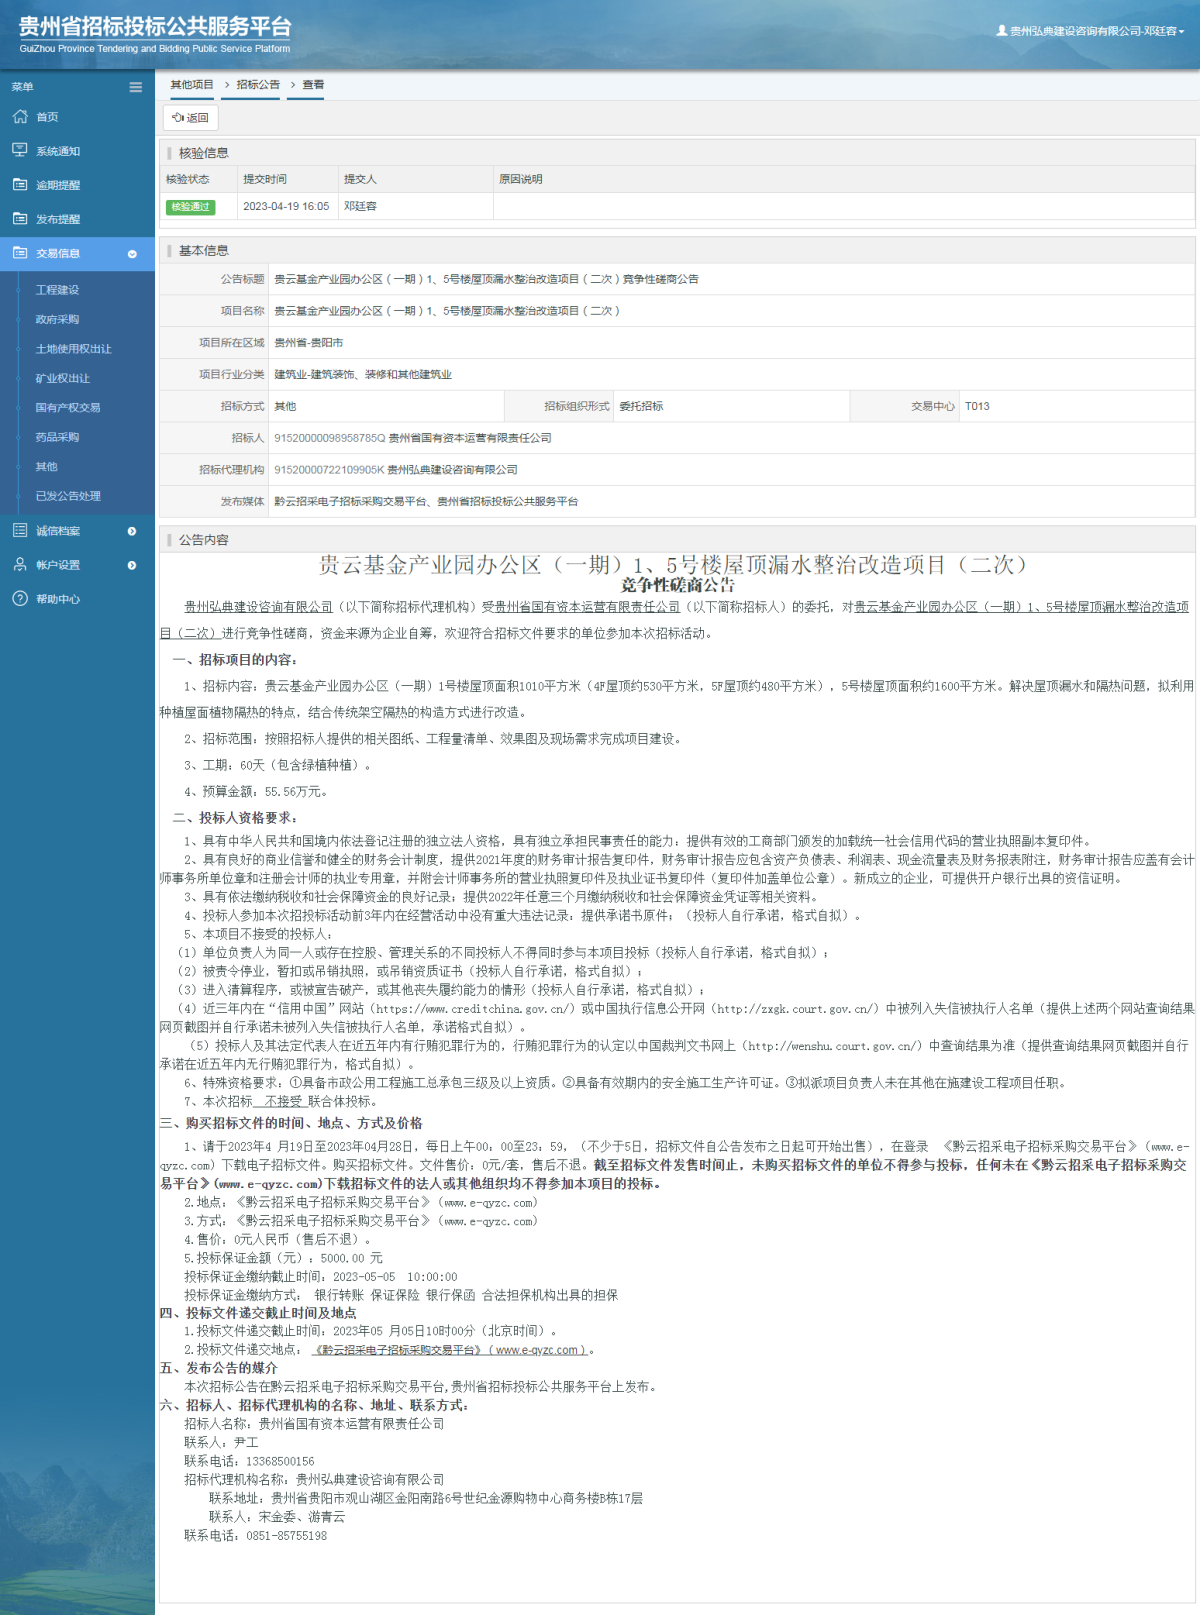This screenshot has height=1615, width=1200.
Task: Click the 诚信档案 list icon
Action: click(20, 531)
